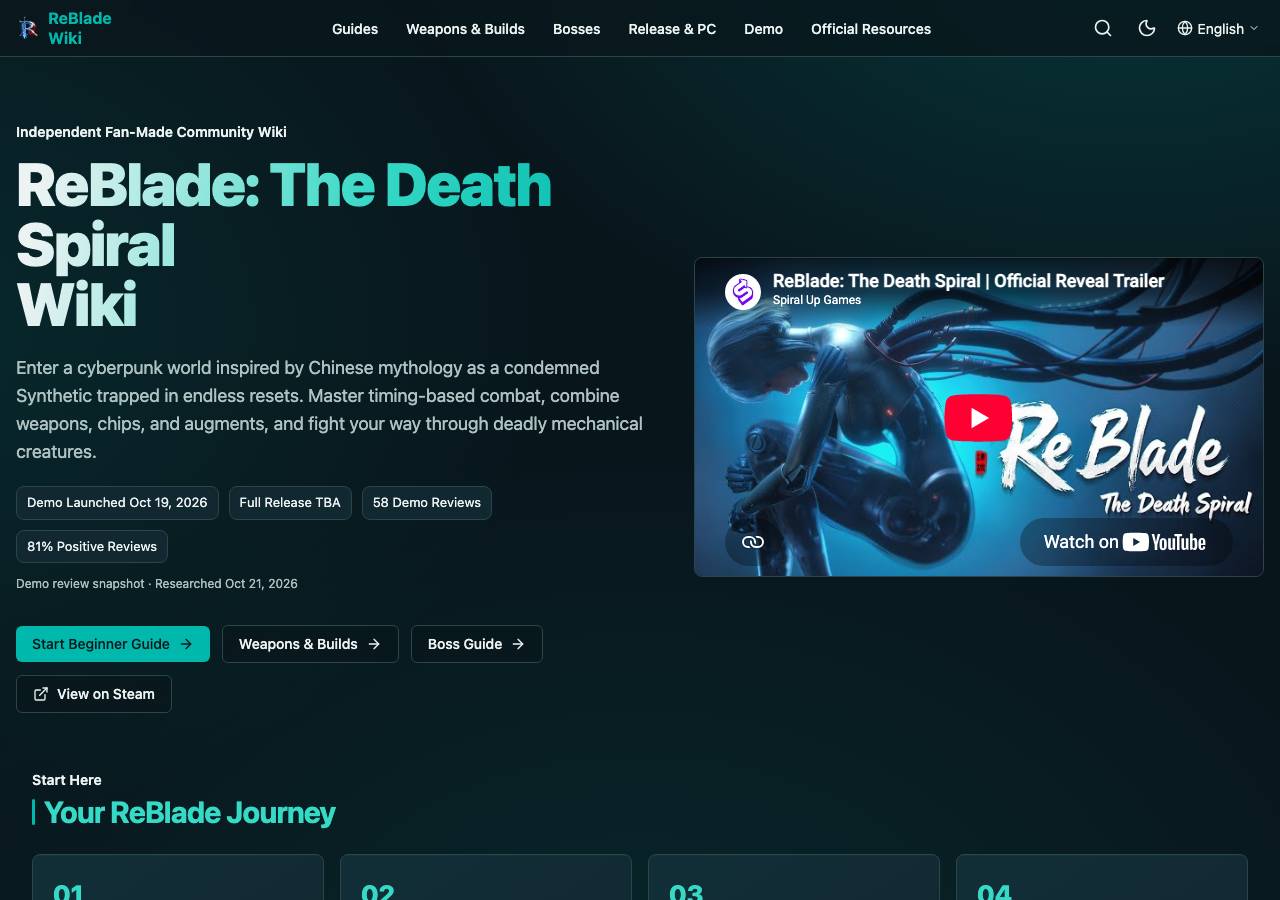Click Spiral Up Games channel name
The height and width of the screenshot is (900, 1280).
coord(817,300)
